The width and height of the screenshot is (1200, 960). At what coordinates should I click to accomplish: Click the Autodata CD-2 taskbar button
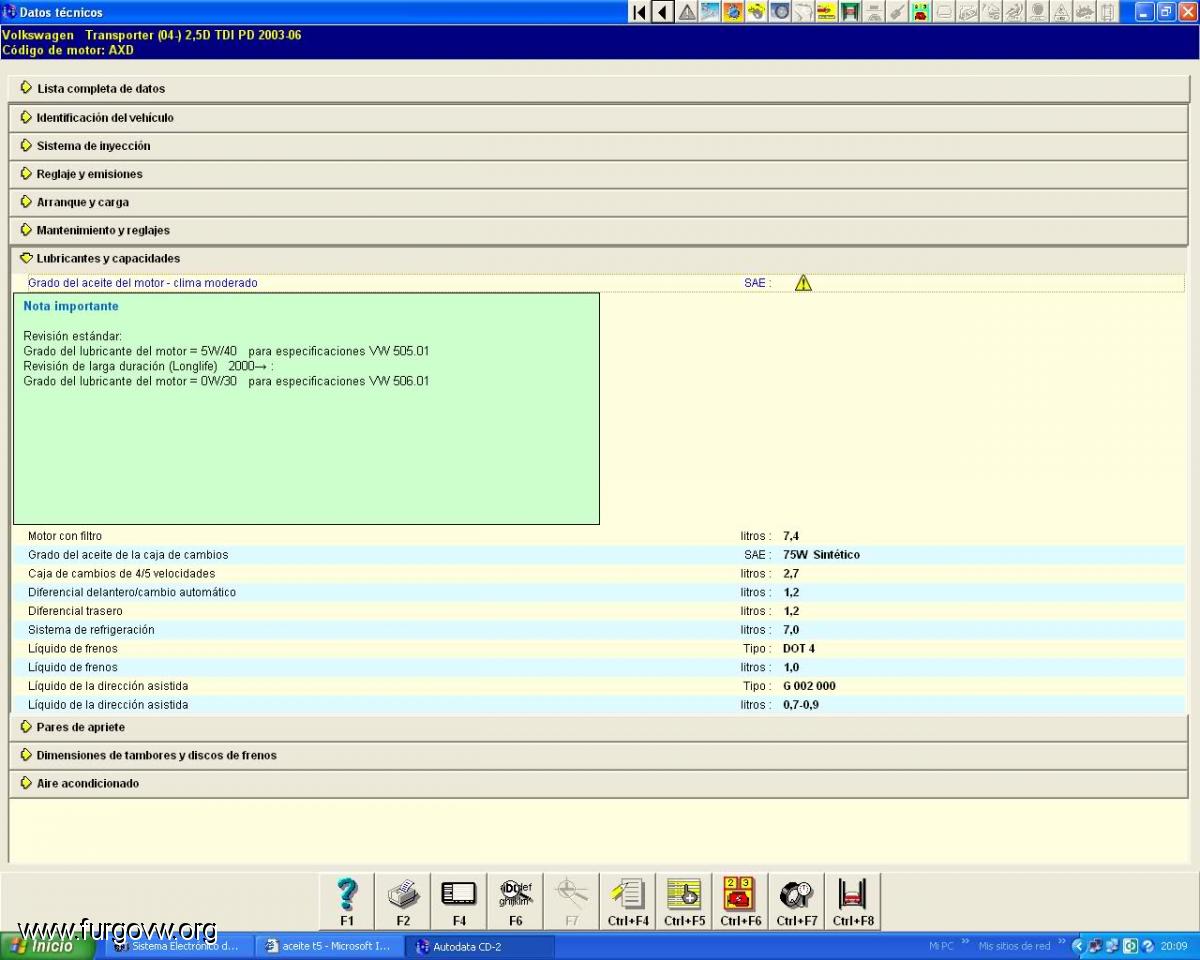[x=480, y=946]
